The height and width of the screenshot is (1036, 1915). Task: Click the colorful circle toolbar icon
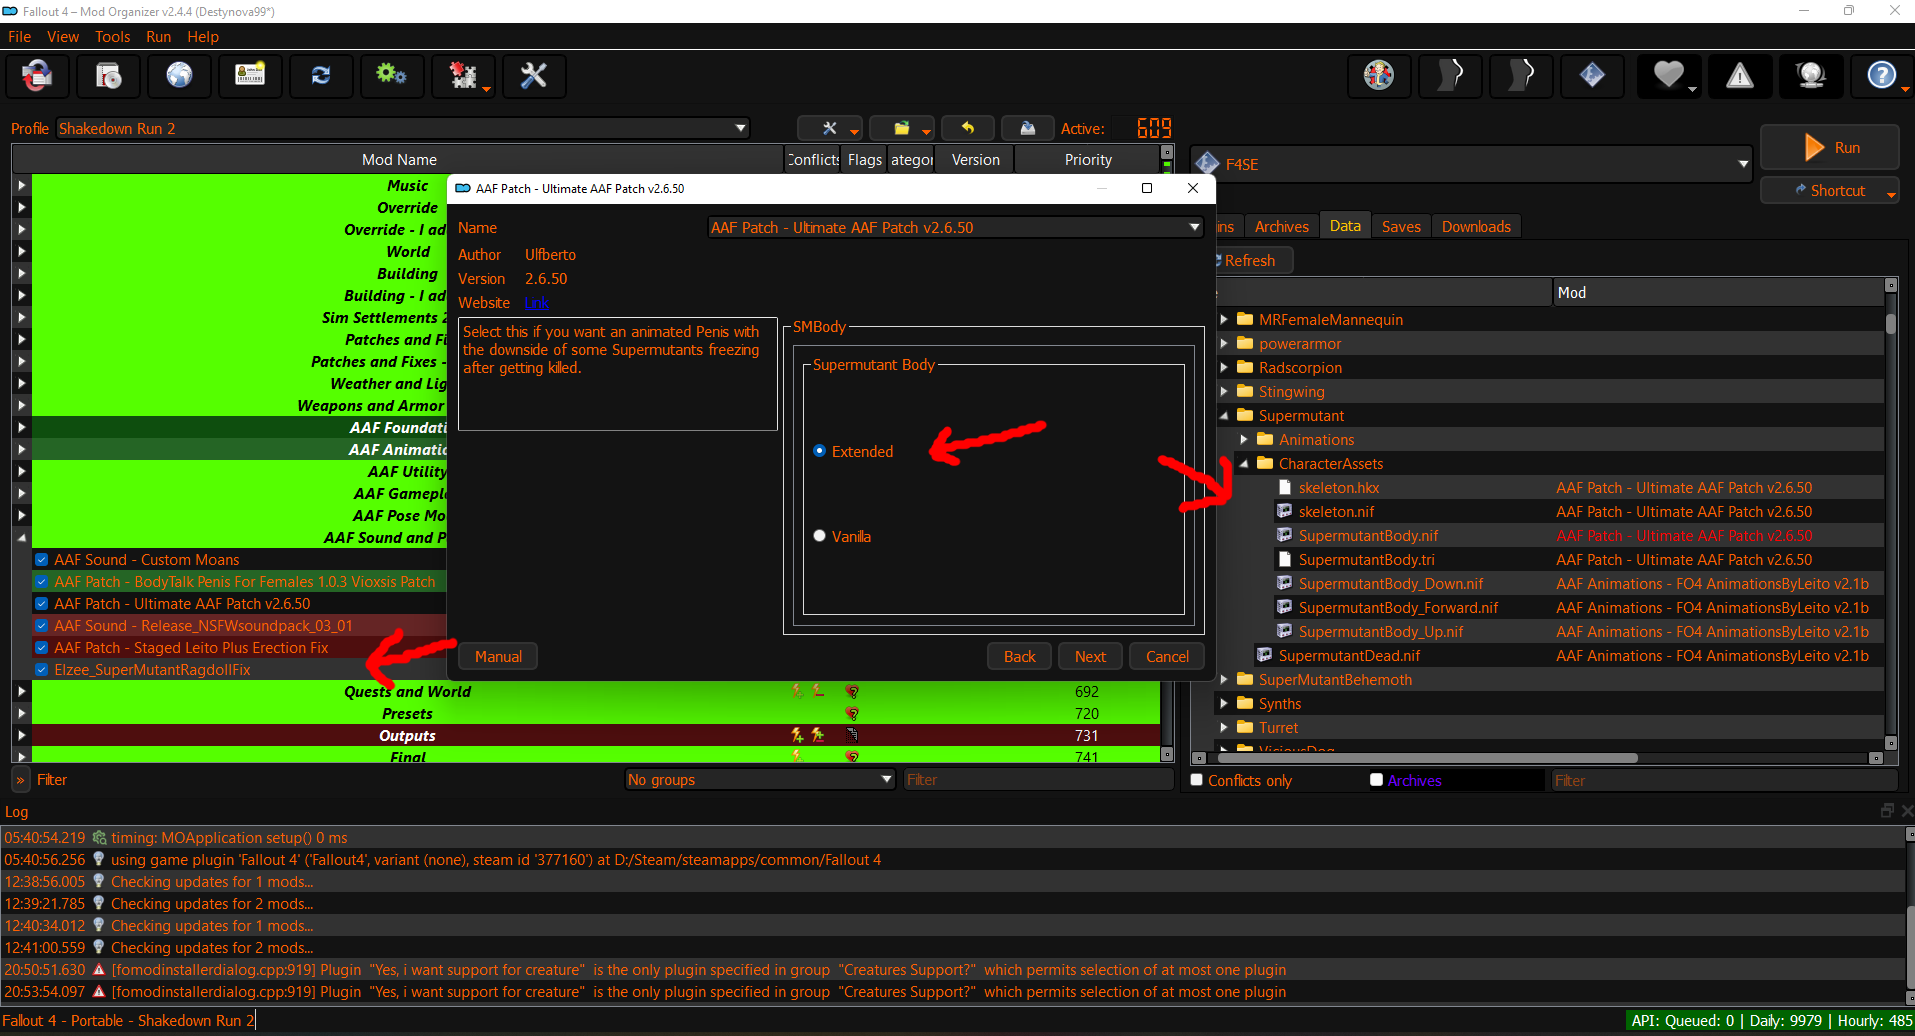coord(1379,76)
